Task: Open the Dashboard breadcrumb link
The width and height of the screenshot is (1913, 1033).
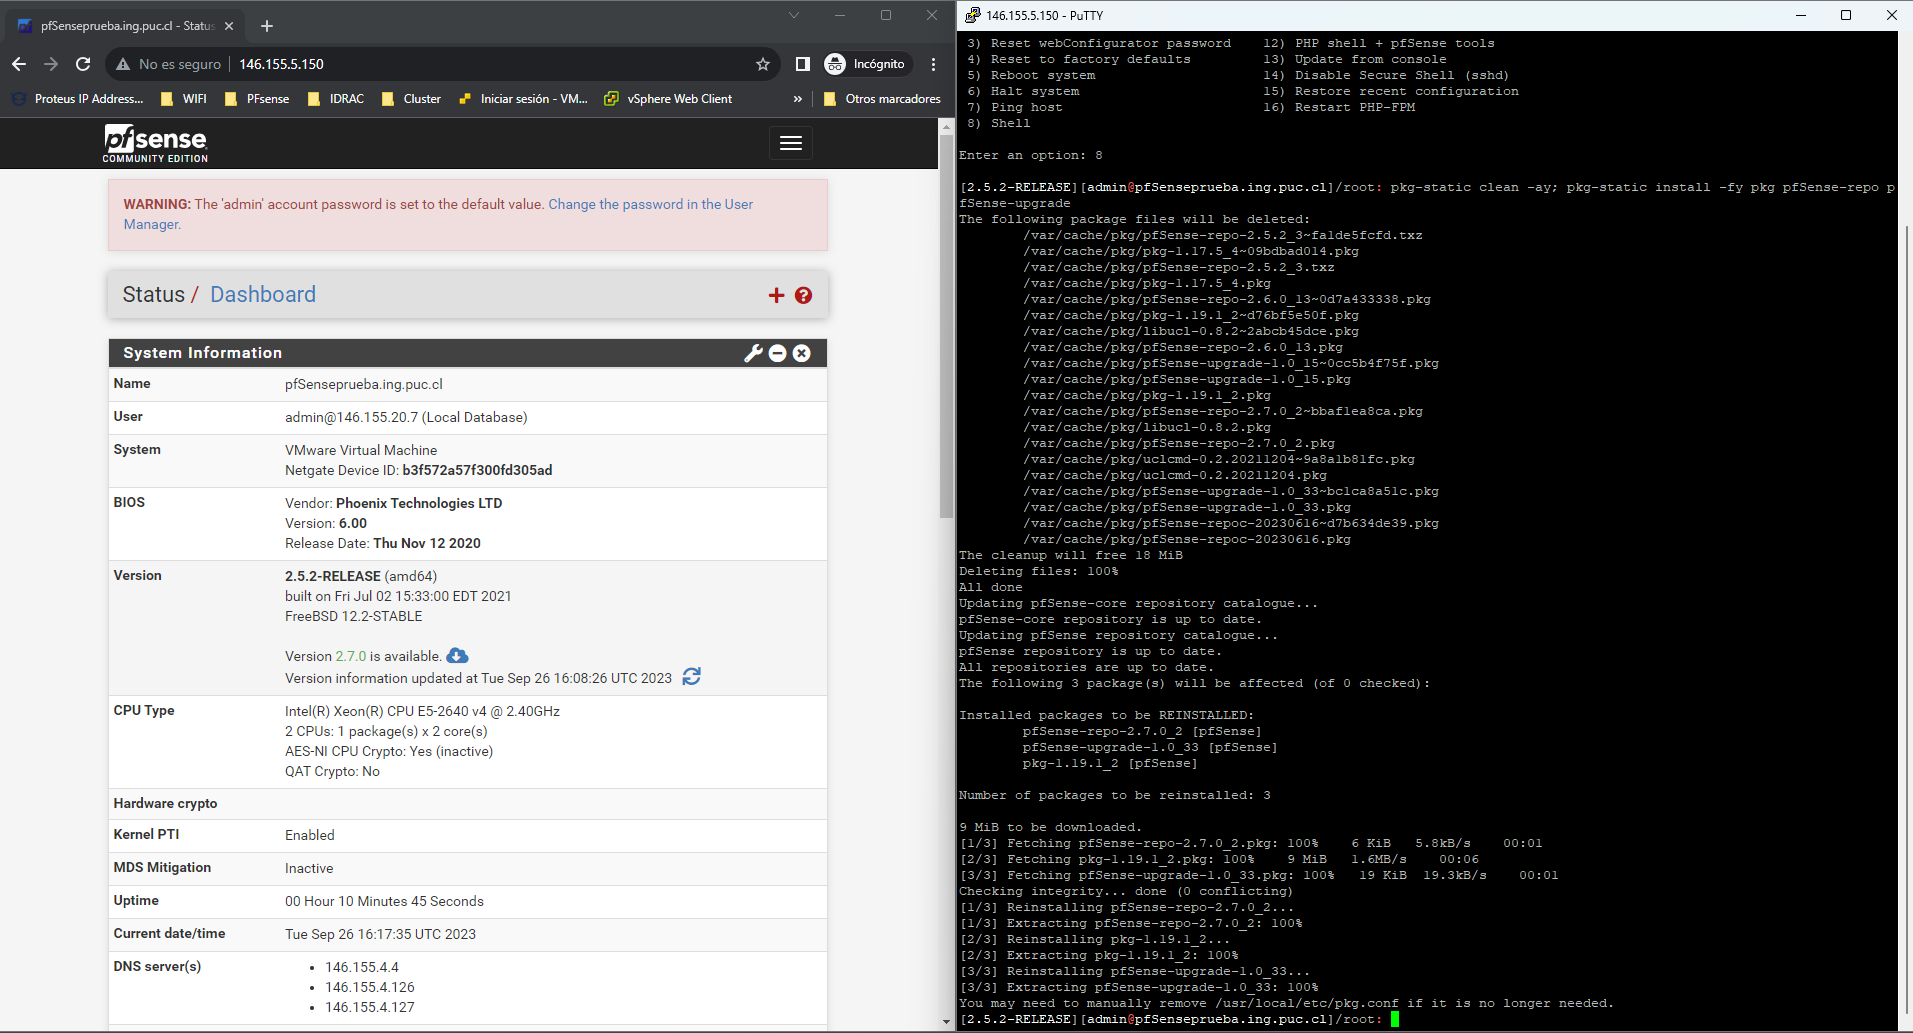Action: coord(263,294)
